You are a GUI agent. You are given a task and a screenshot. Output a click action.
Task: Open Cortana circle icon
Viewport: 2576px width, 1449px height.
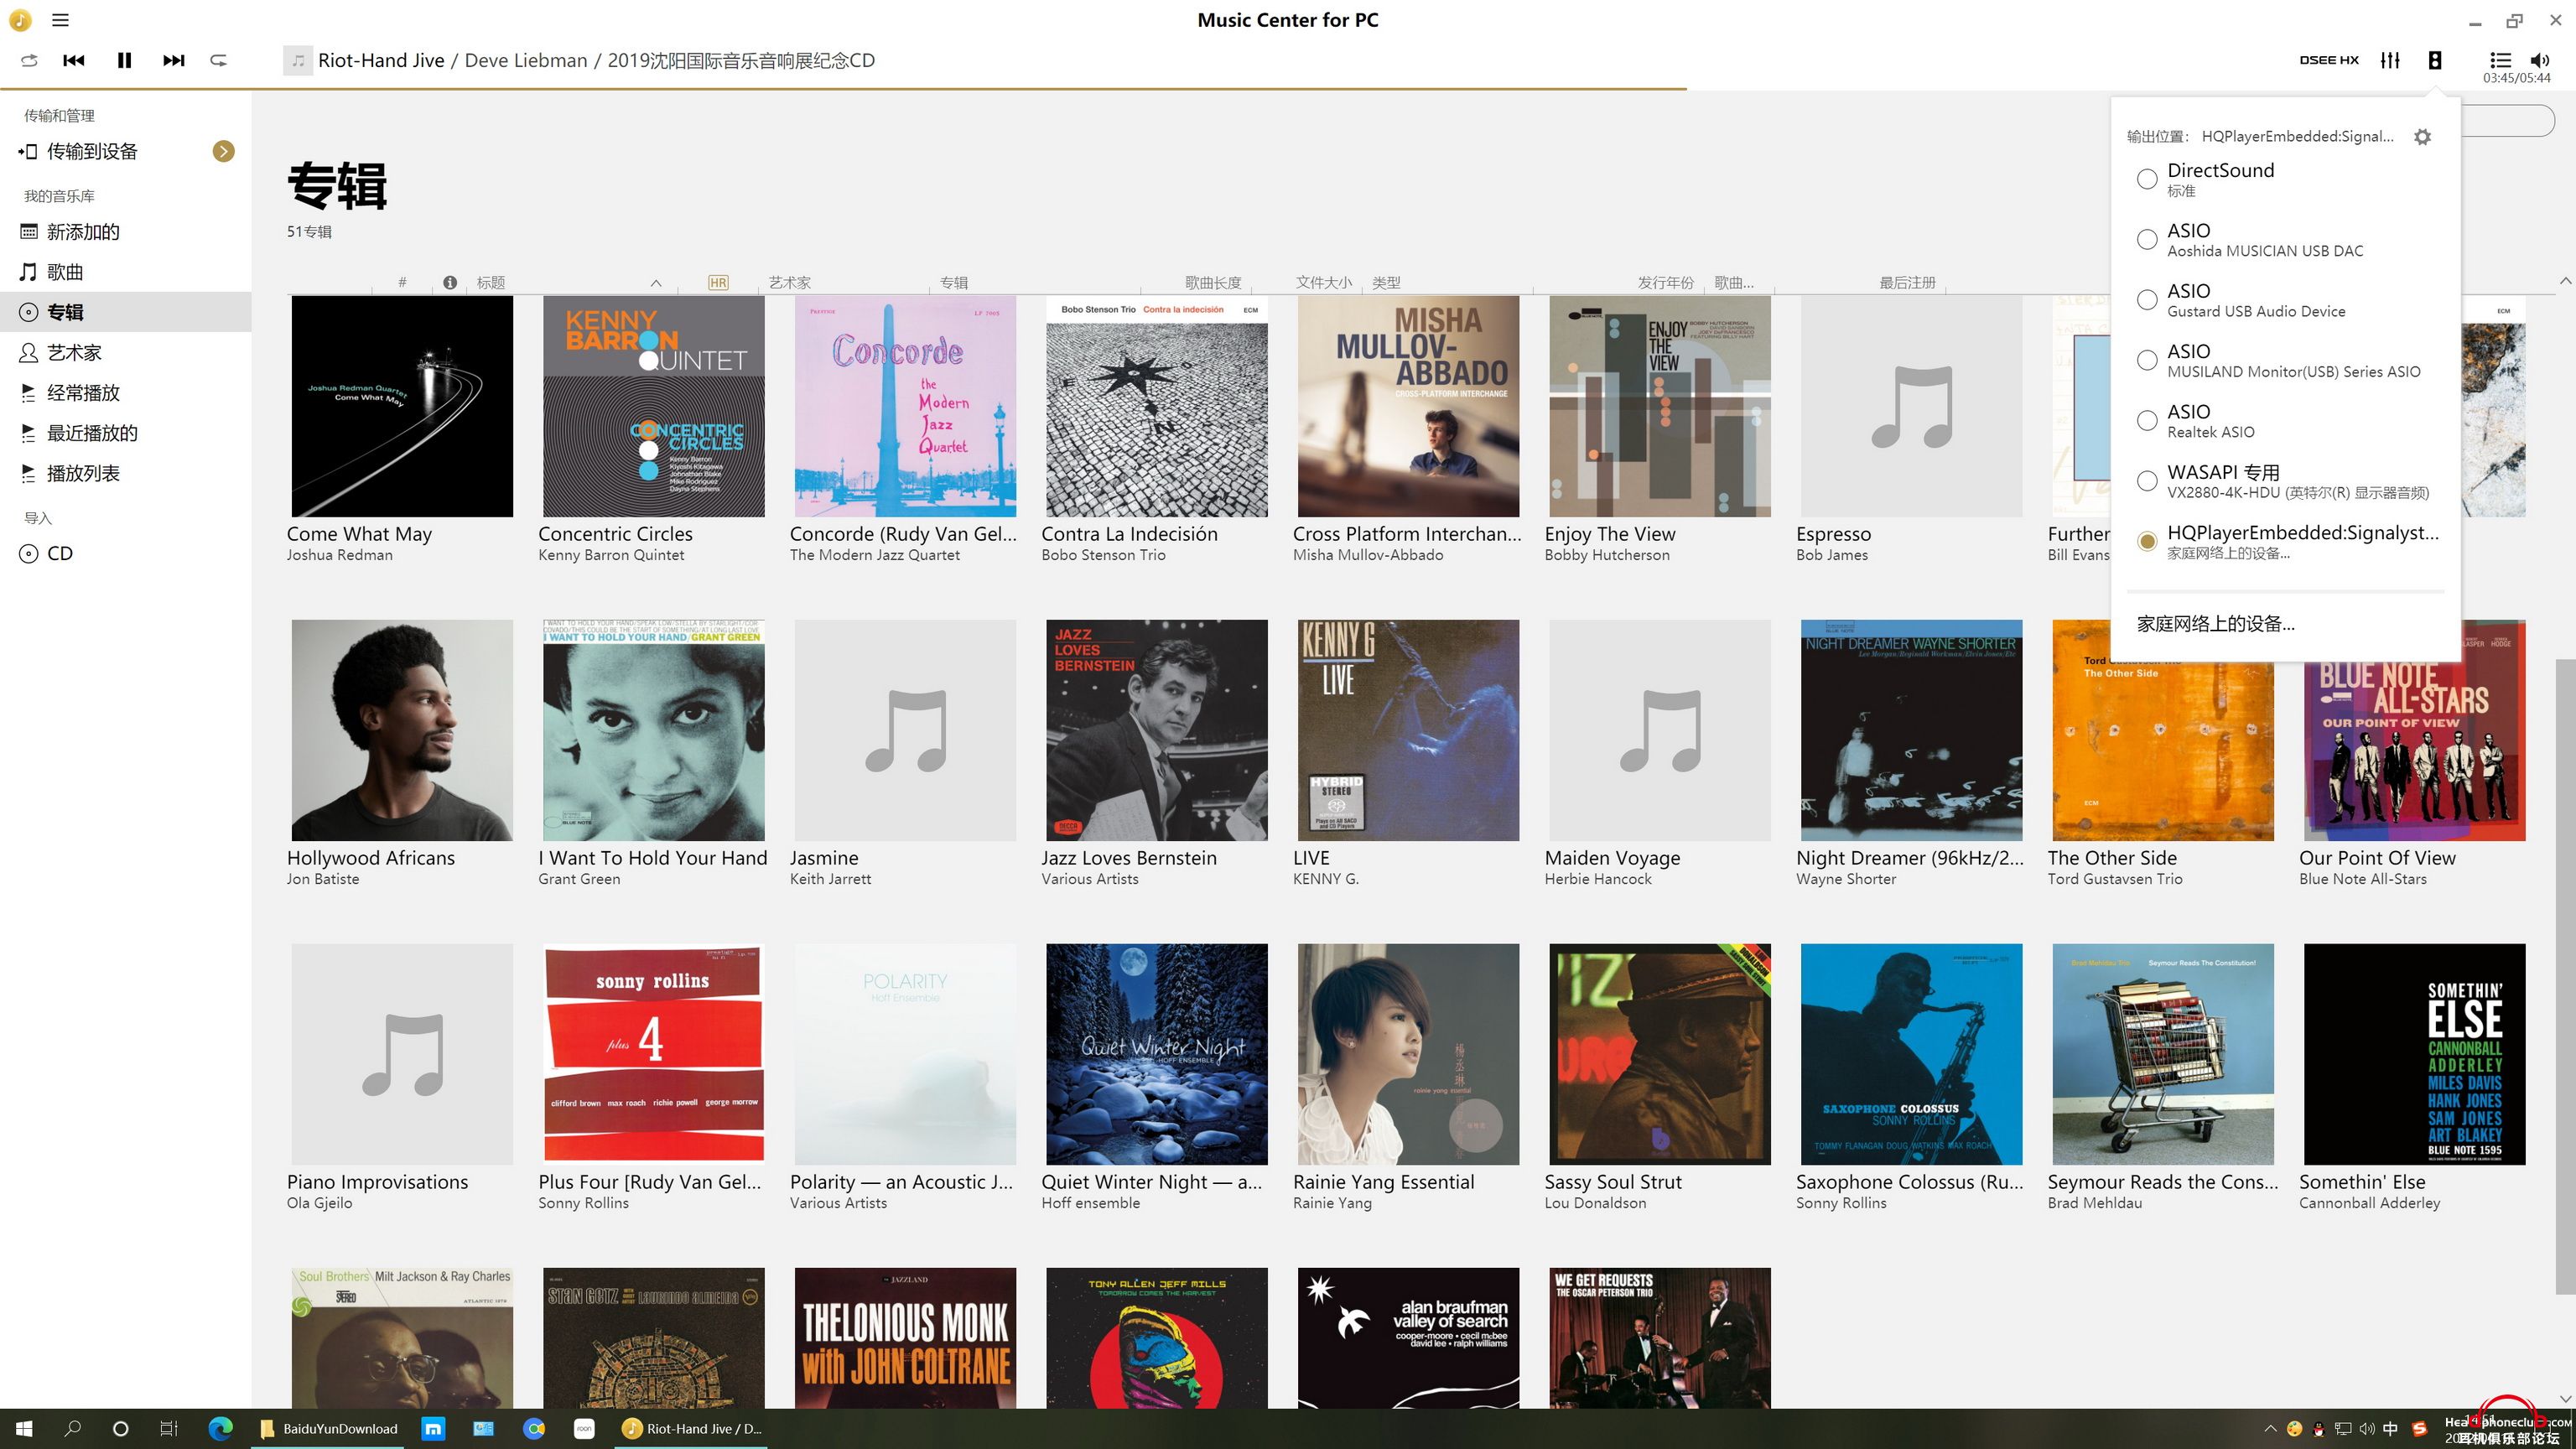tap(121, 1429)
